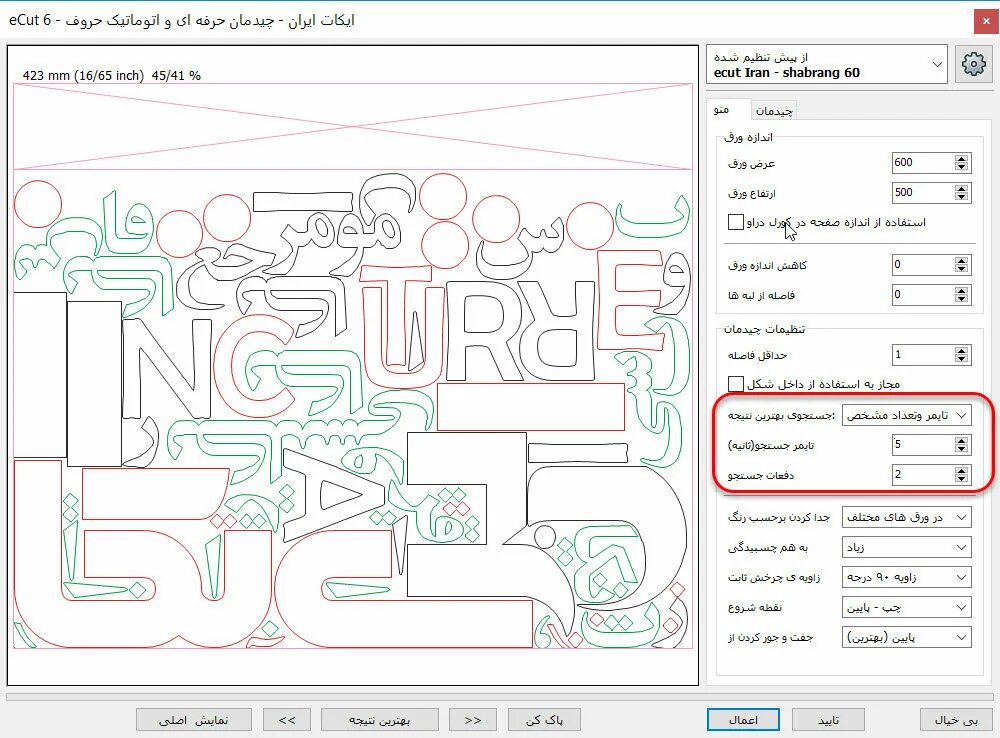Open the به هم چسبیدگی dropdown
This screenshot has height=738, width=1000.
906,547
